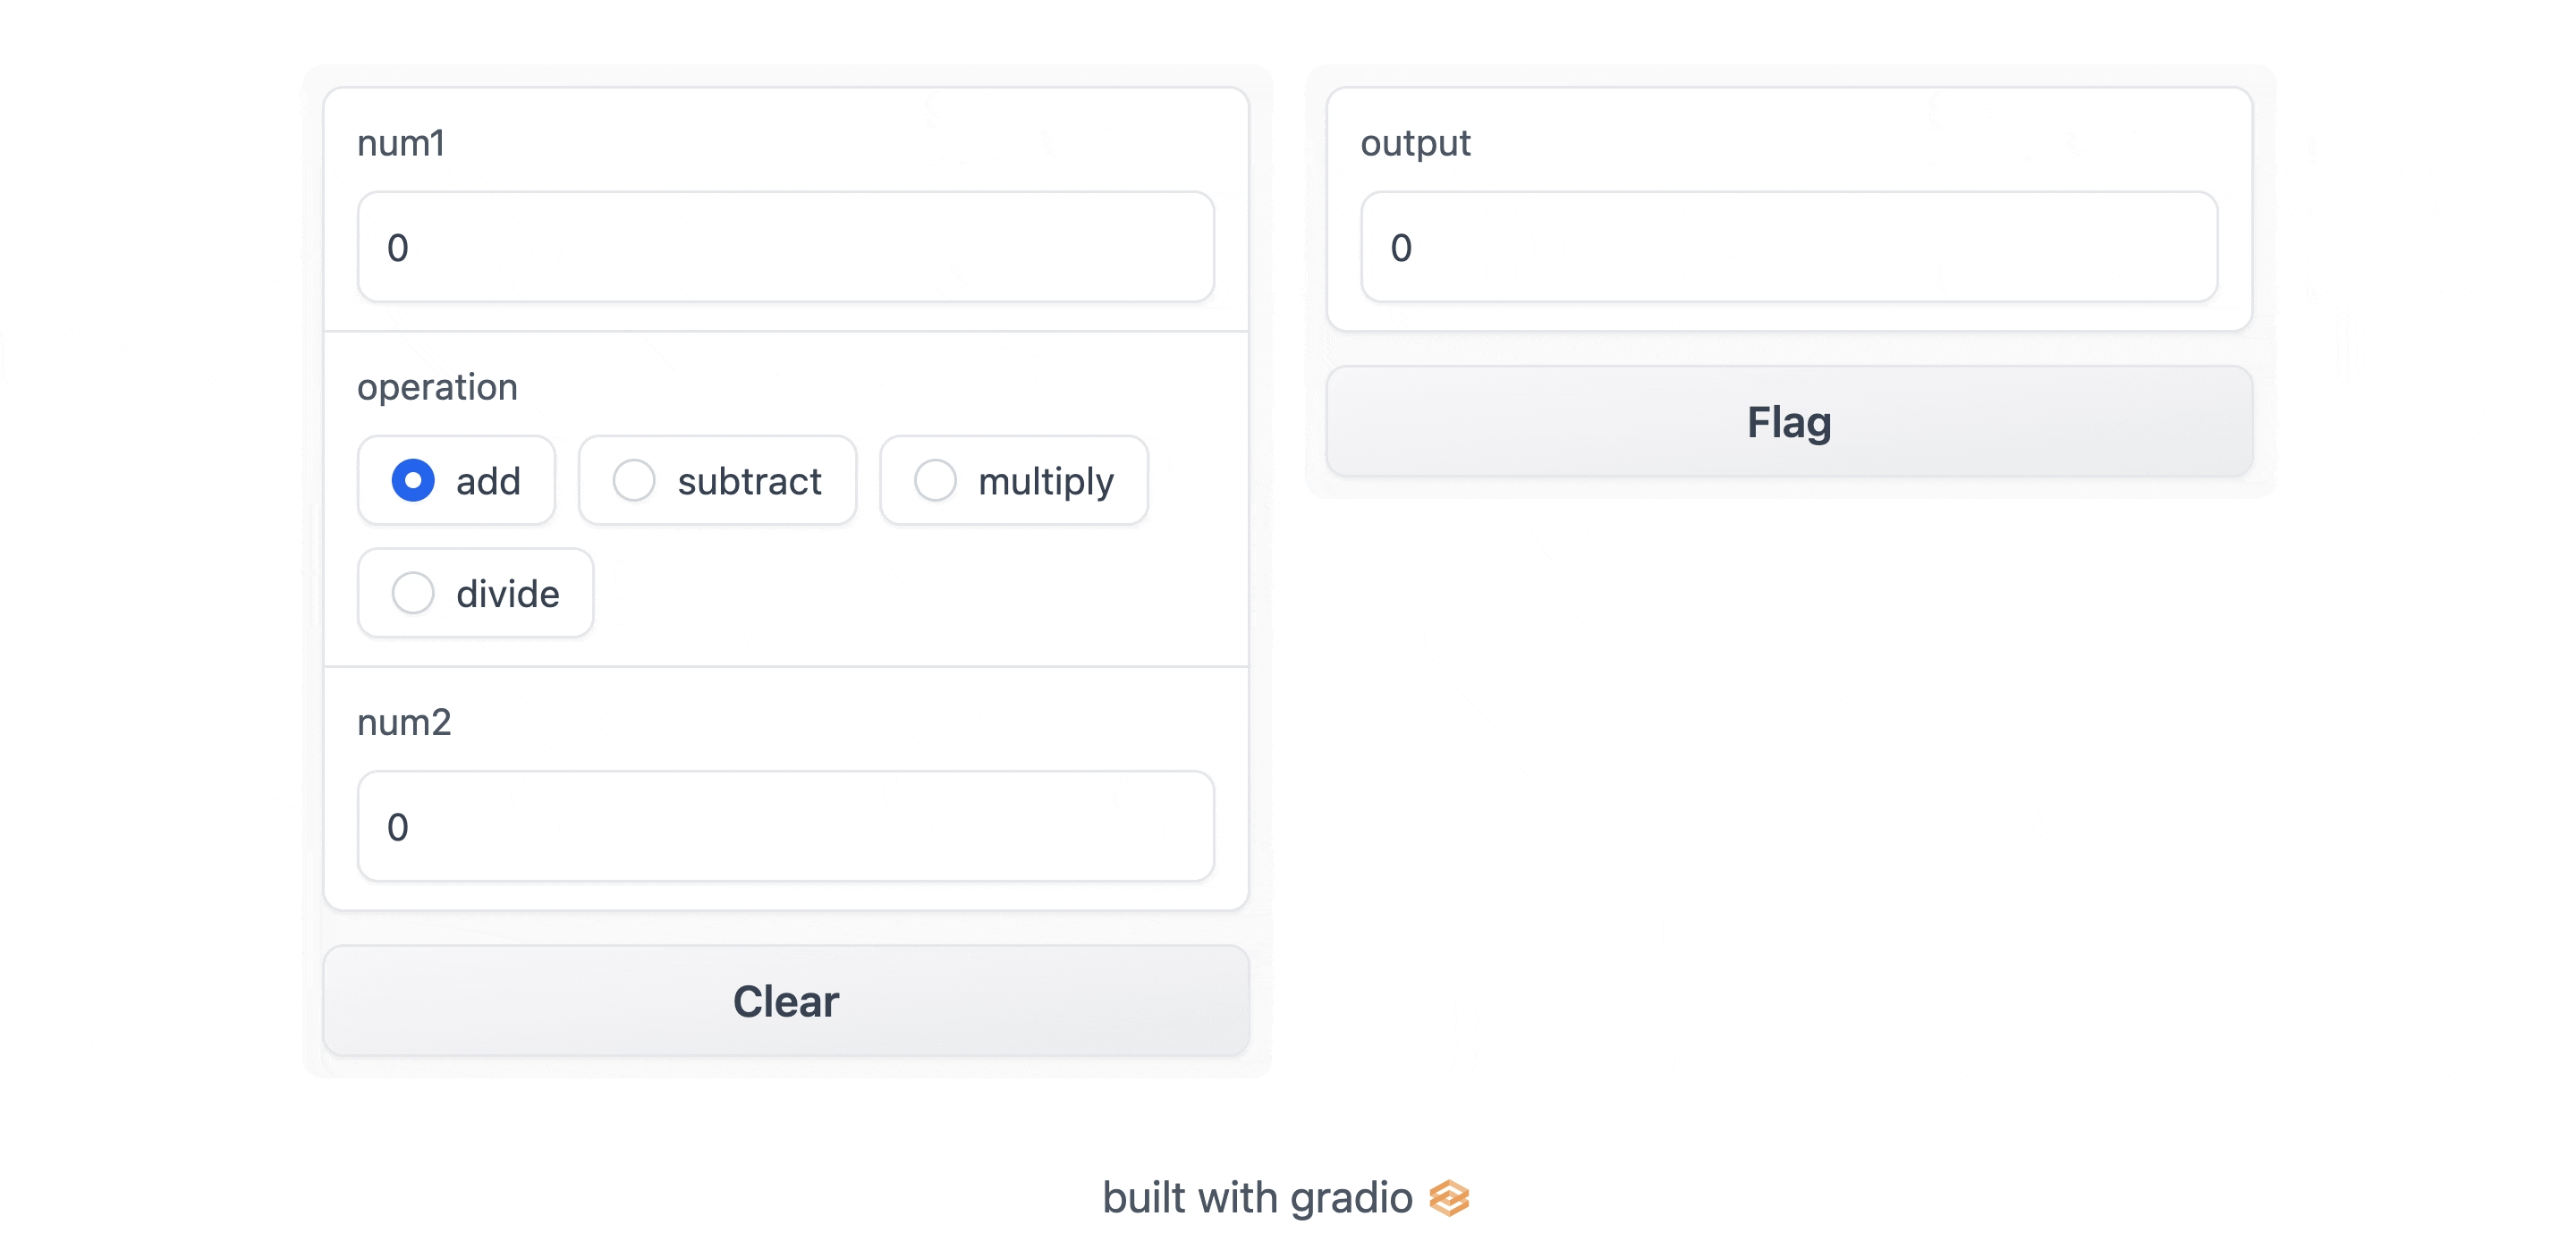Click the 'divide' option label text
Viewport: 2576px width, 1250px height.
507,594
